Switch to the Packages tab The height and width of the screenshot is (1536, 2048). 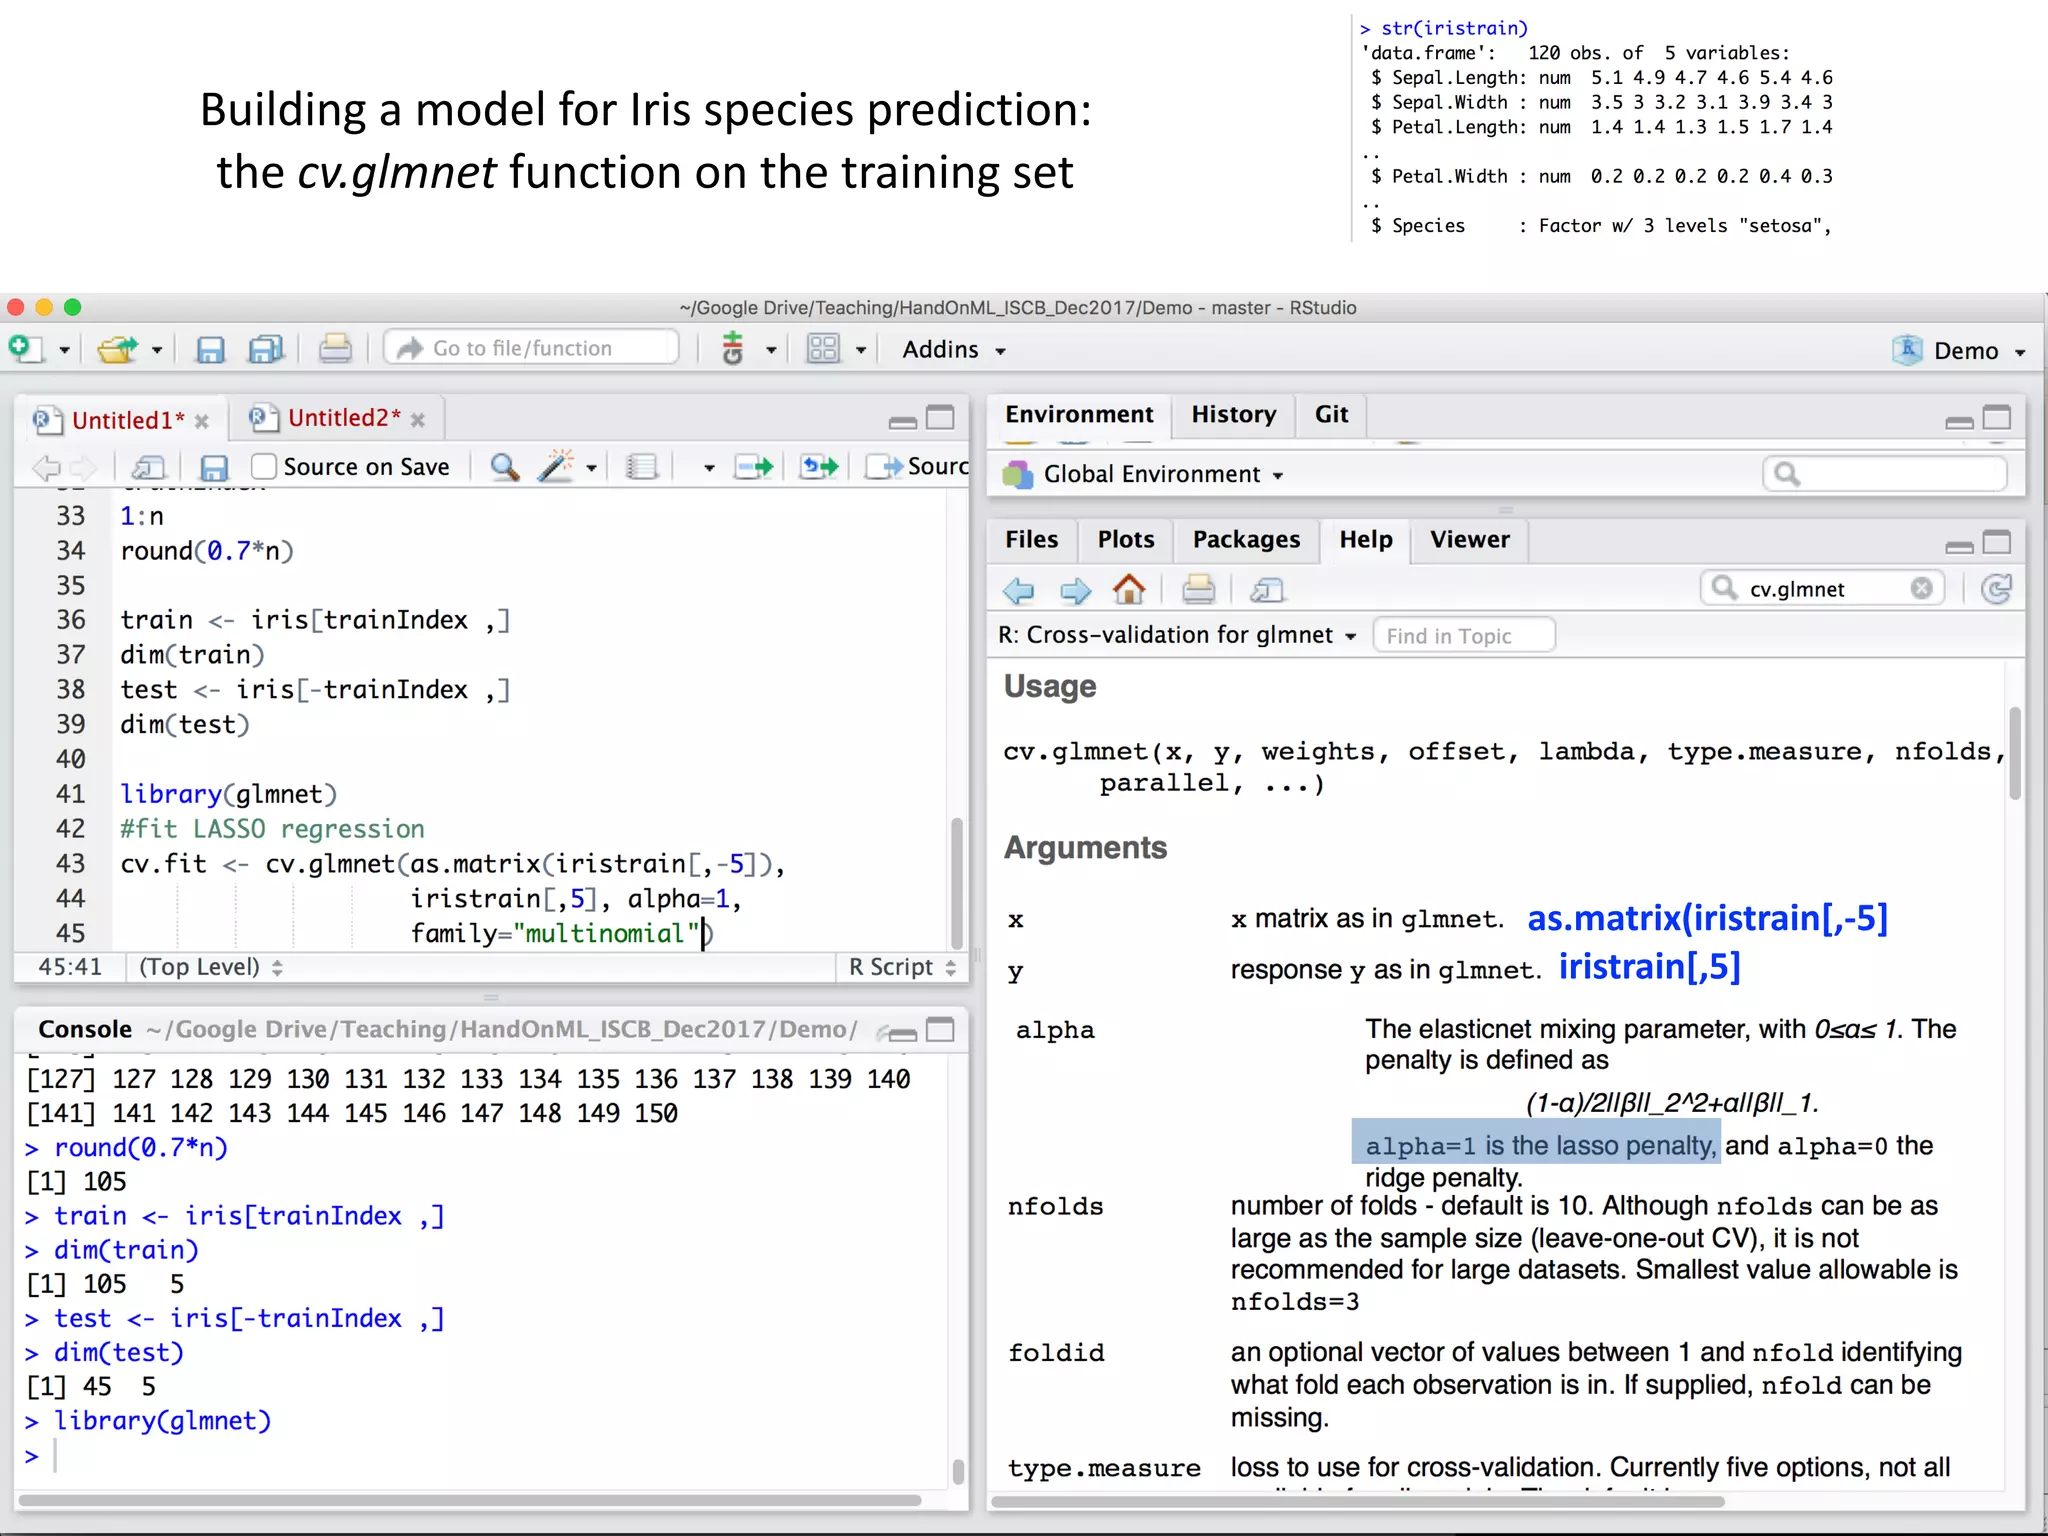[1246, 540]
